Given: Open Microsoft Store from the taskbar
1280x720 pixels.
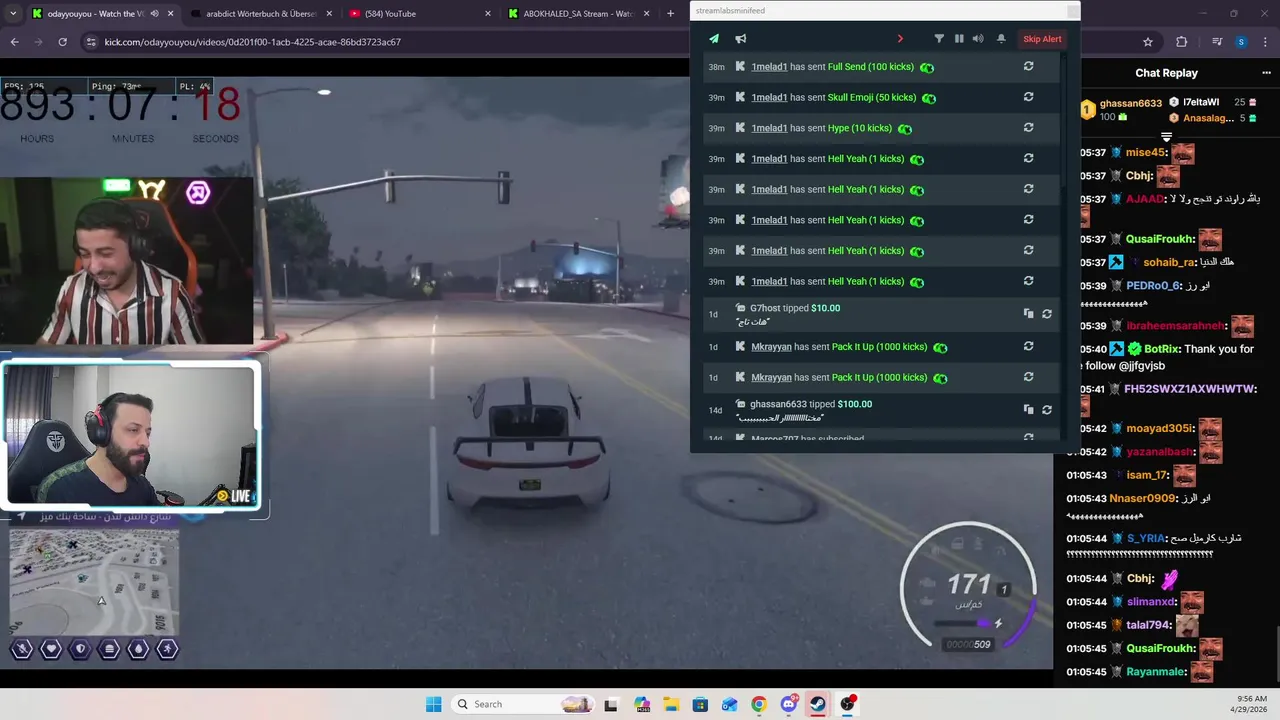Looking at the screenshot, I should pos(700,704).
